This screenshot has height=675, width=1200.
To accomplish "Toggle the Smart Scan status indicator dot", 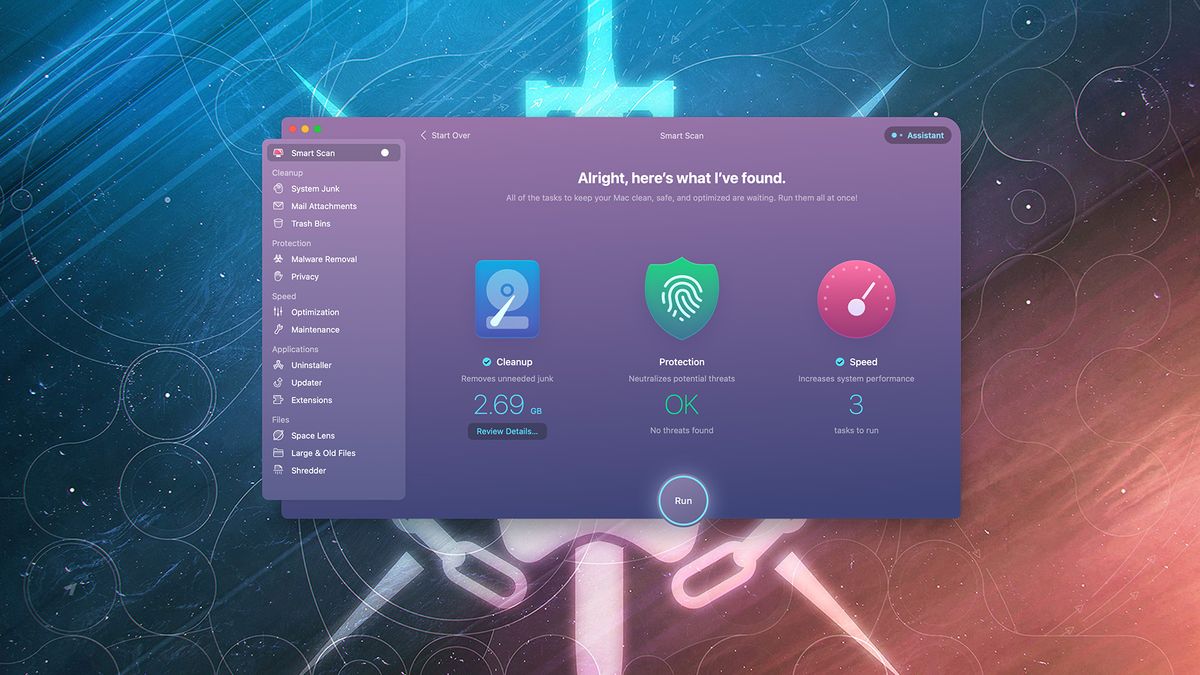I will [384, 152].
